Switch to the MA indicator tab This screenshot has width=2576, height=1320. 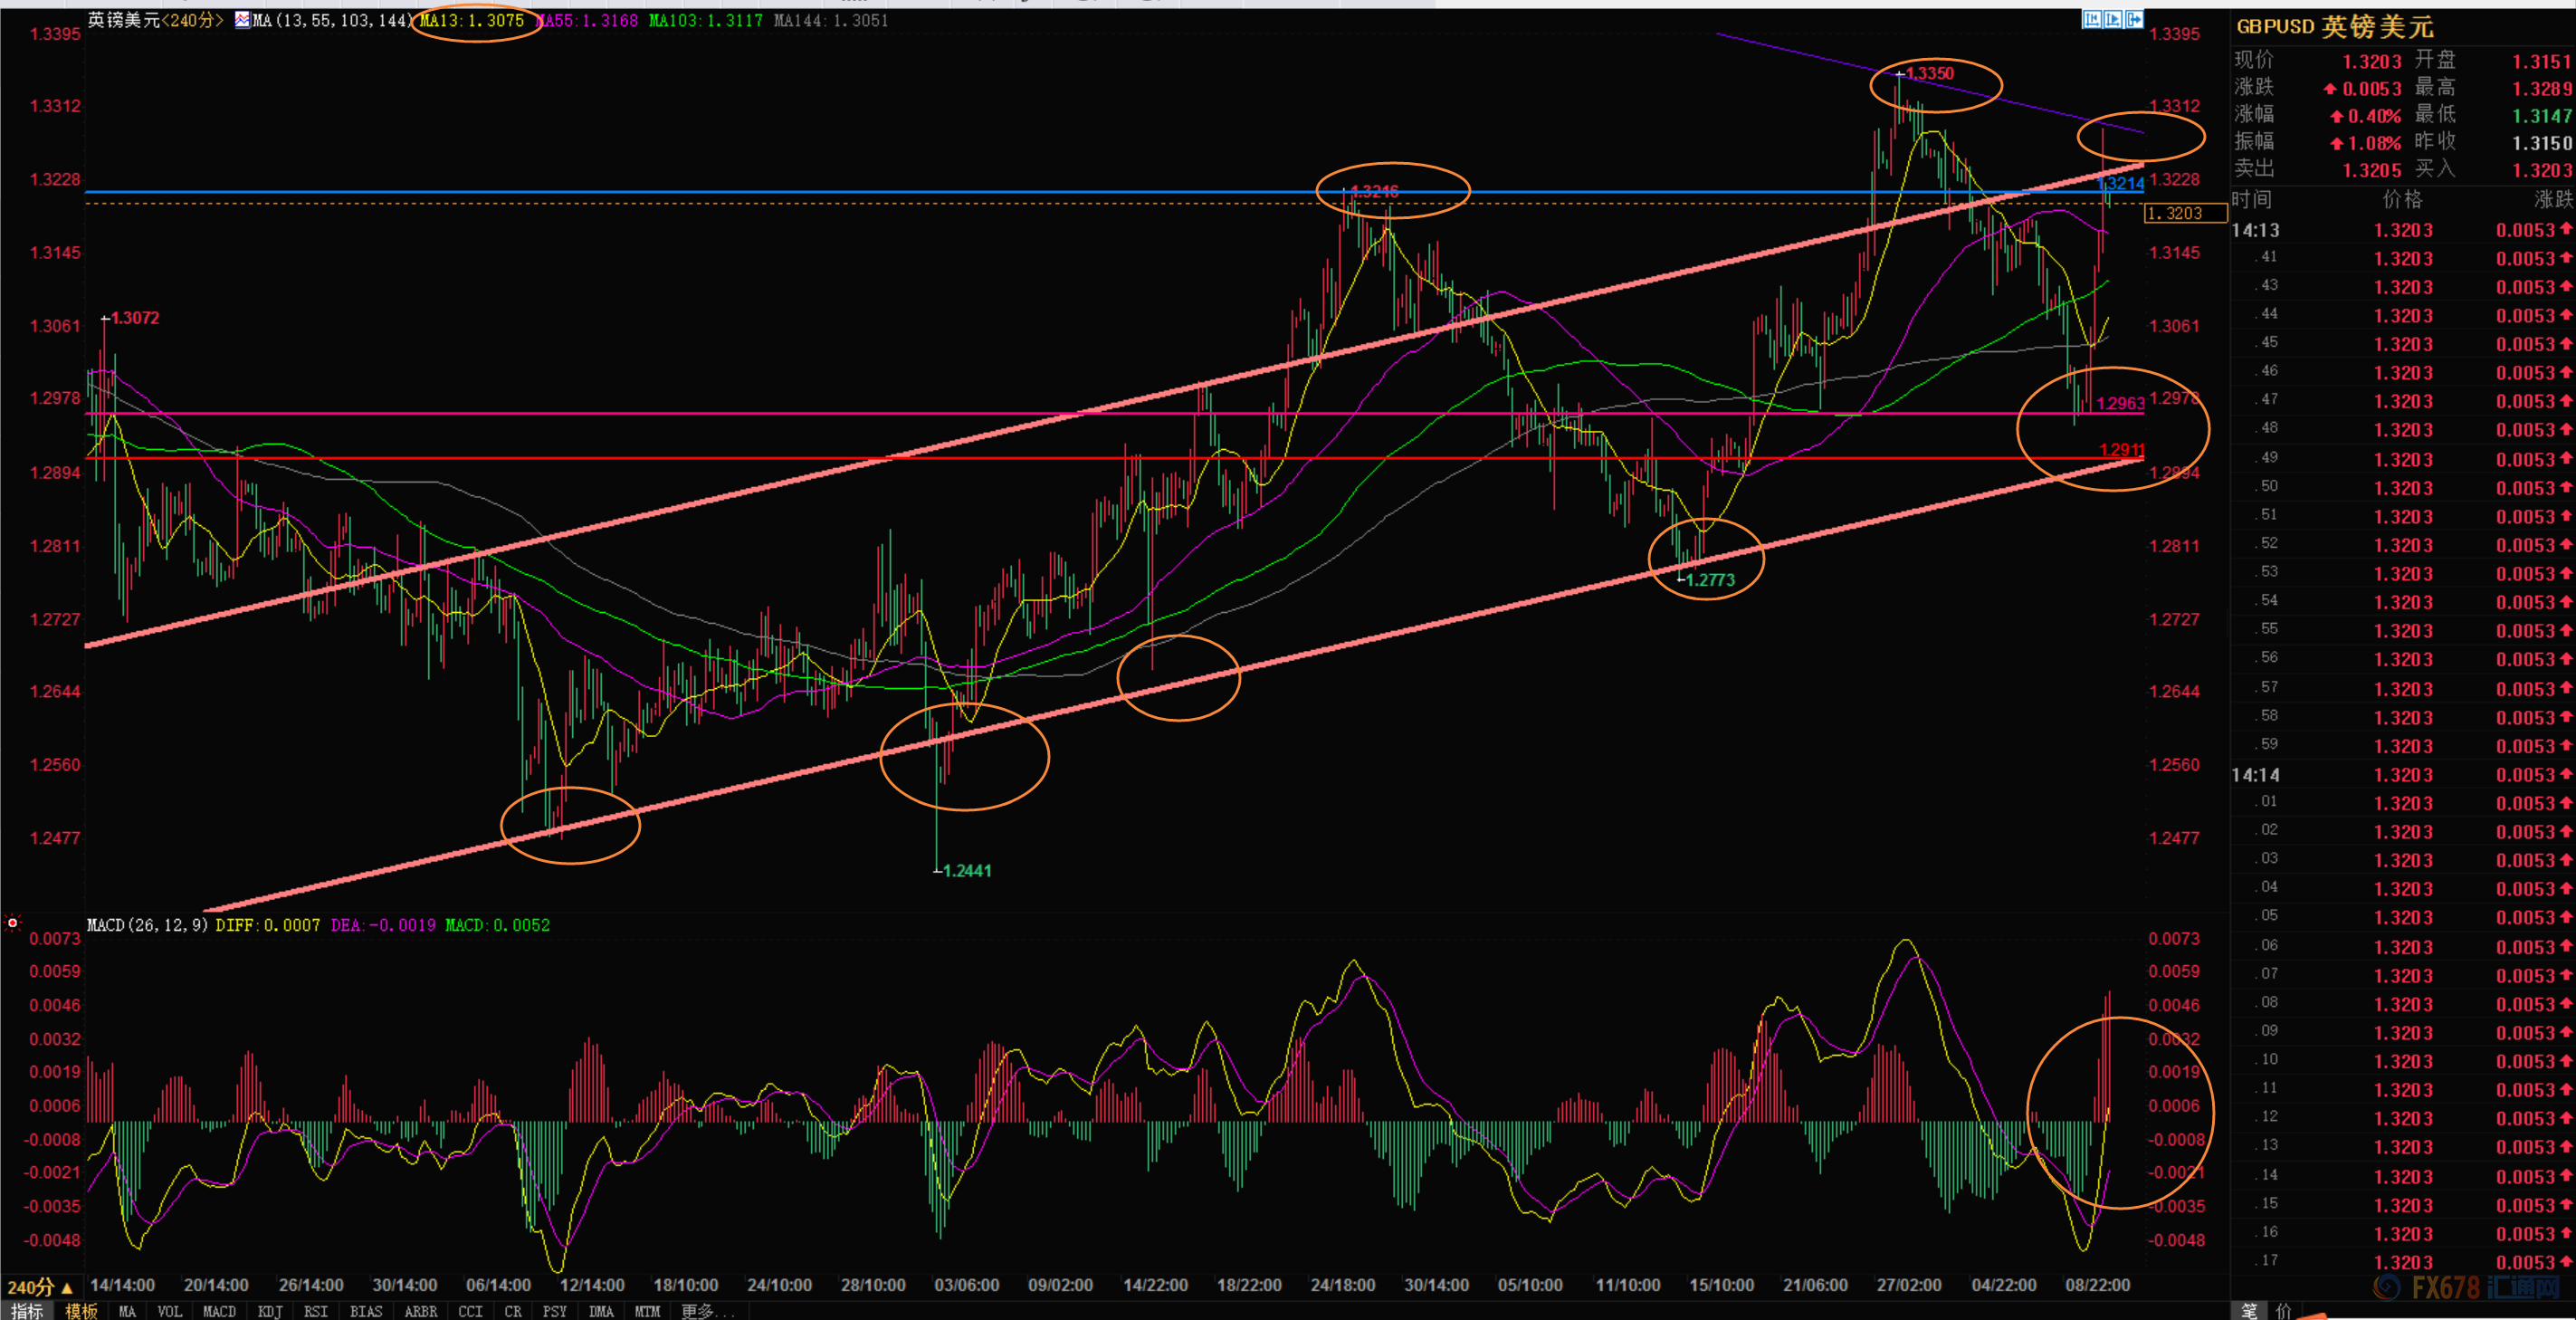click(x=127, y=1311)
